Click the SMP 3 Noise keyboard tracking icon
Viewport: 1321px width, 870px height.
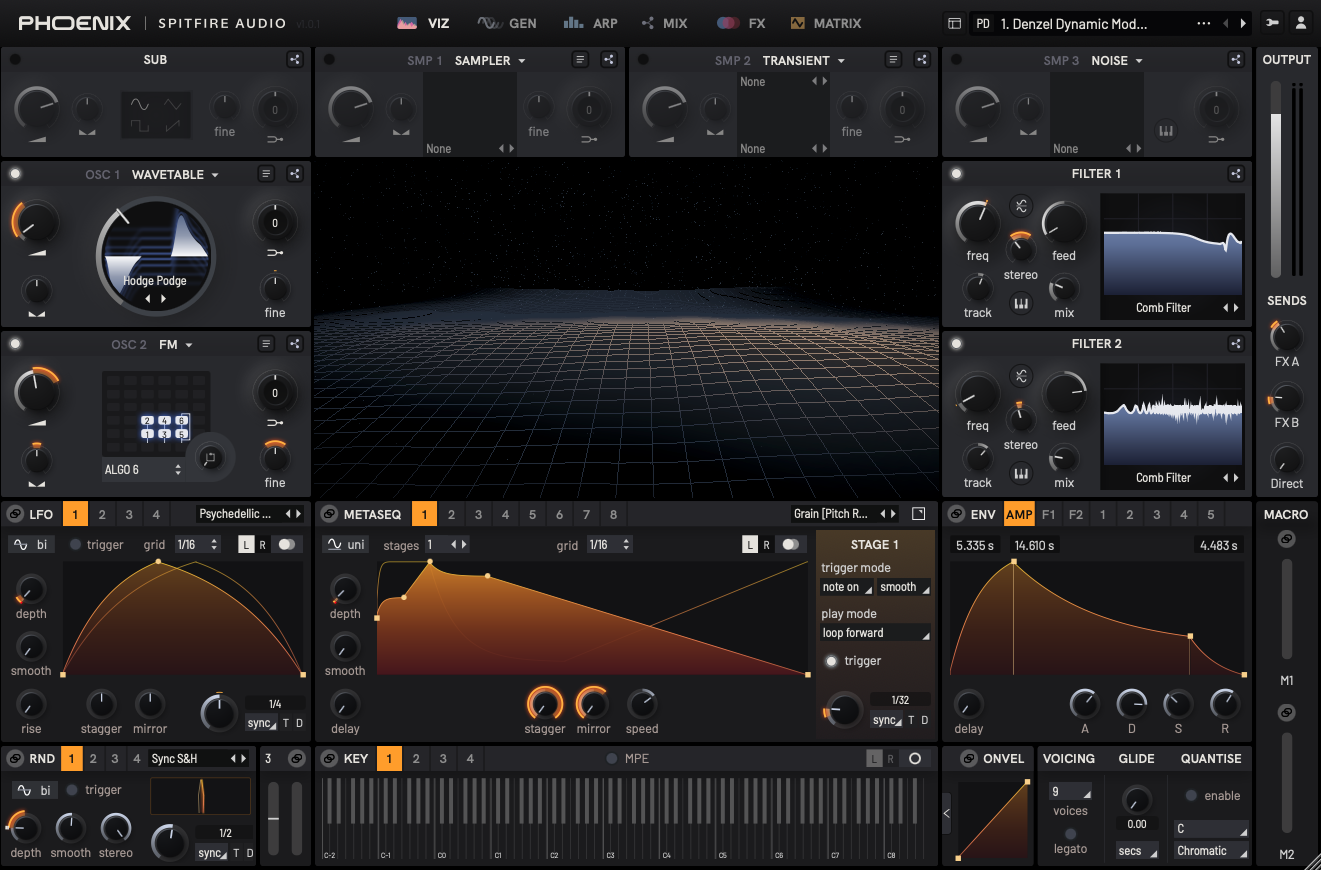[1166, 131]
